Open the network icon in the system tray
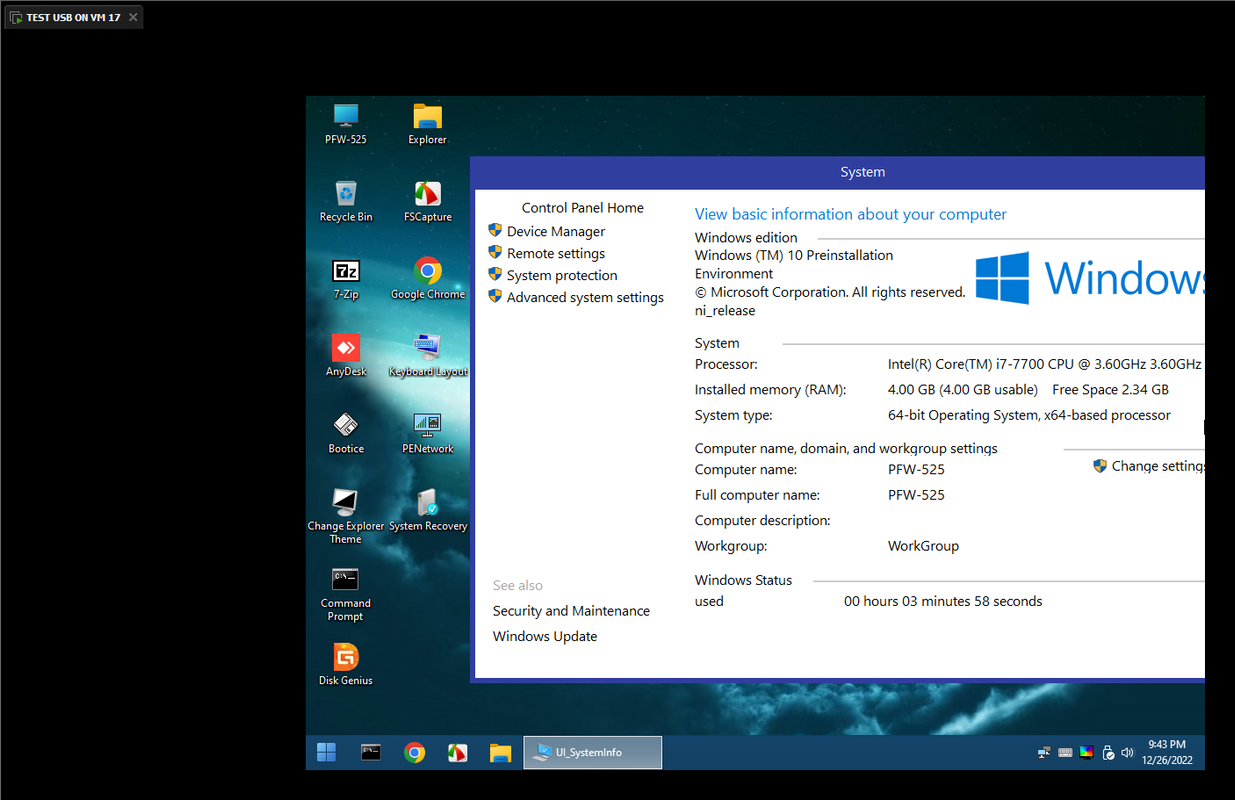Viewport: 1235px width, 800px height. pos(1044,753)
